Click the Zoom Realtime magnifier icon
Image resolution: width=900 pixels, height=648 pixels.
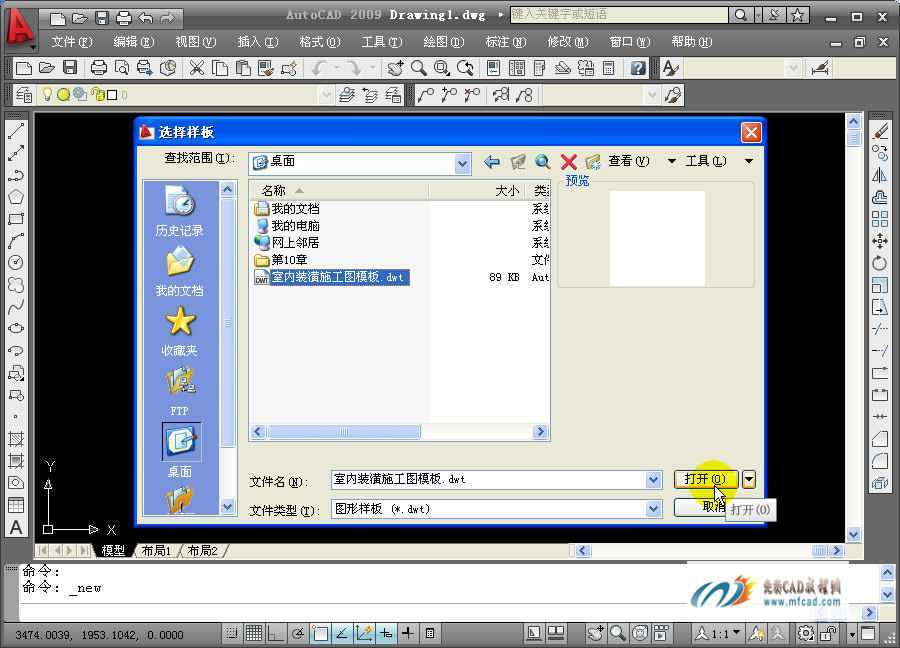tap(418, 68)
